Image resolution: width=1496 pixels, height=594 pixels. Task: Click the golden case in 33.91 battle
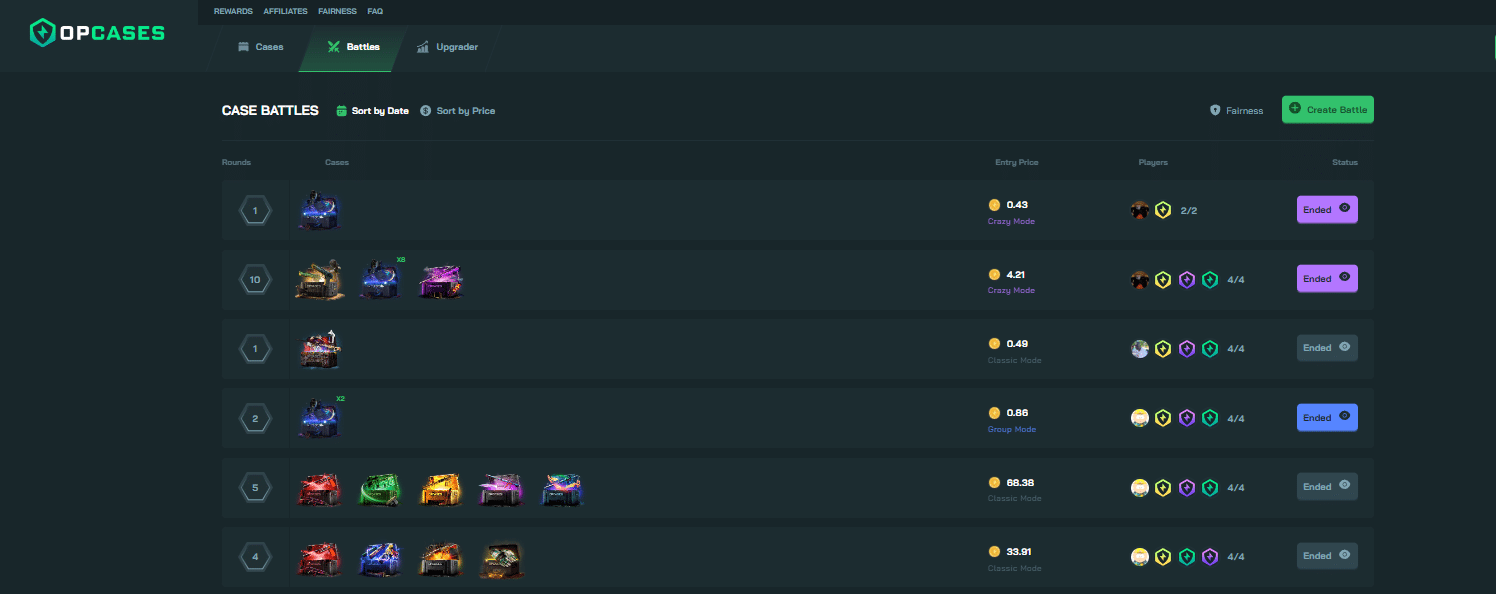click(501, 558)
